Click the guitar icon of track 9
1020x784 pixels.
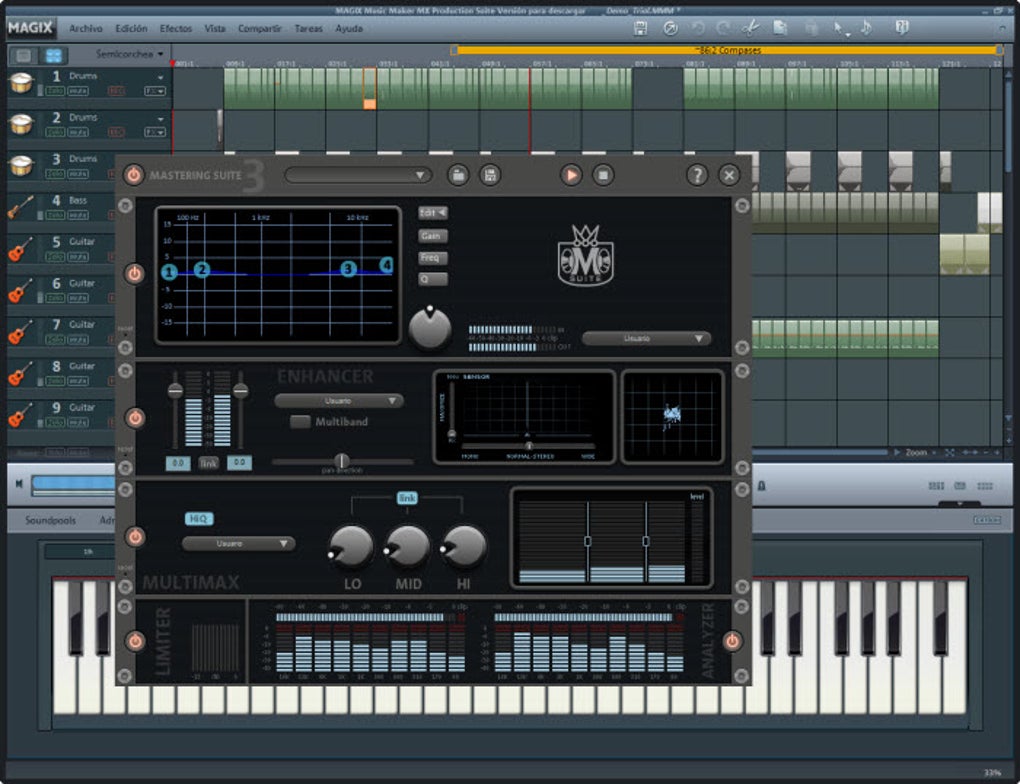[21, 414]
